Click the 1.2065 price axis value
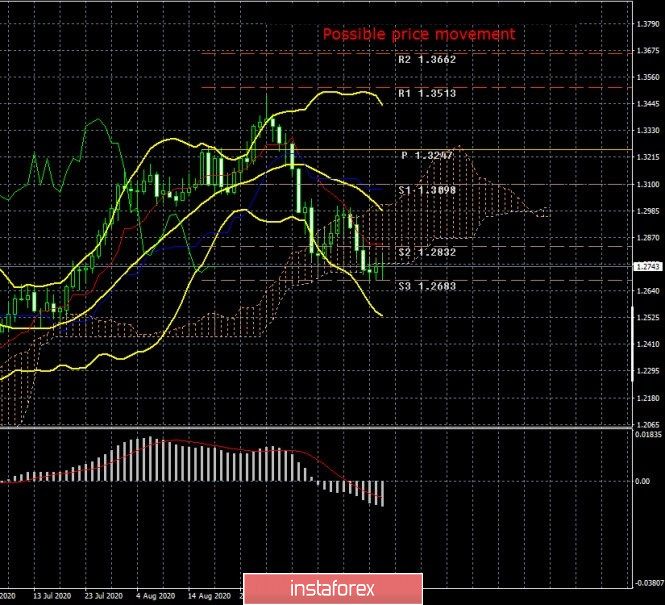Viewport: 665px width, 605px height. (648, 424)
